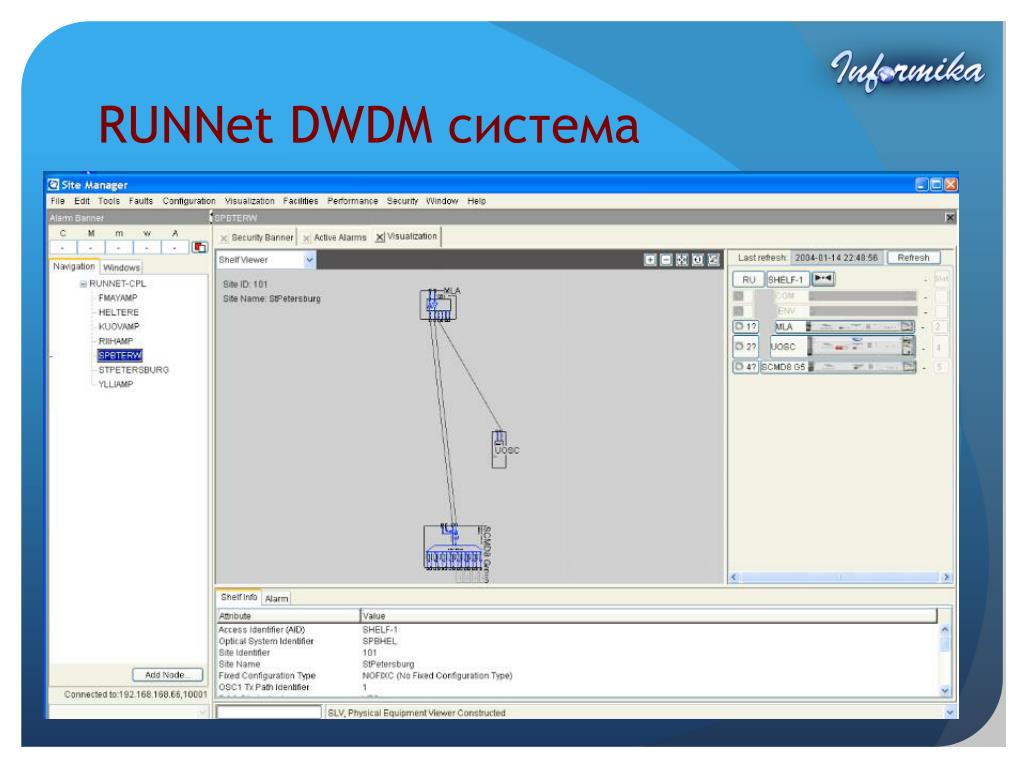Select HELTERE in navigation tree
The height and width of the screenshot is (768, 1024).
pos(118,312)
